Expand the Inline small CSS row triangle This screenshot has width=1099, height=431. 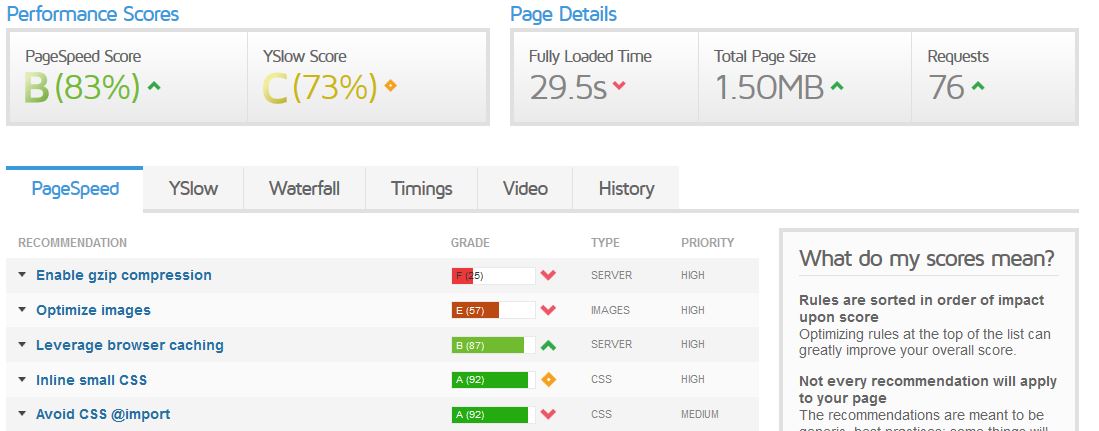[22, 380]
